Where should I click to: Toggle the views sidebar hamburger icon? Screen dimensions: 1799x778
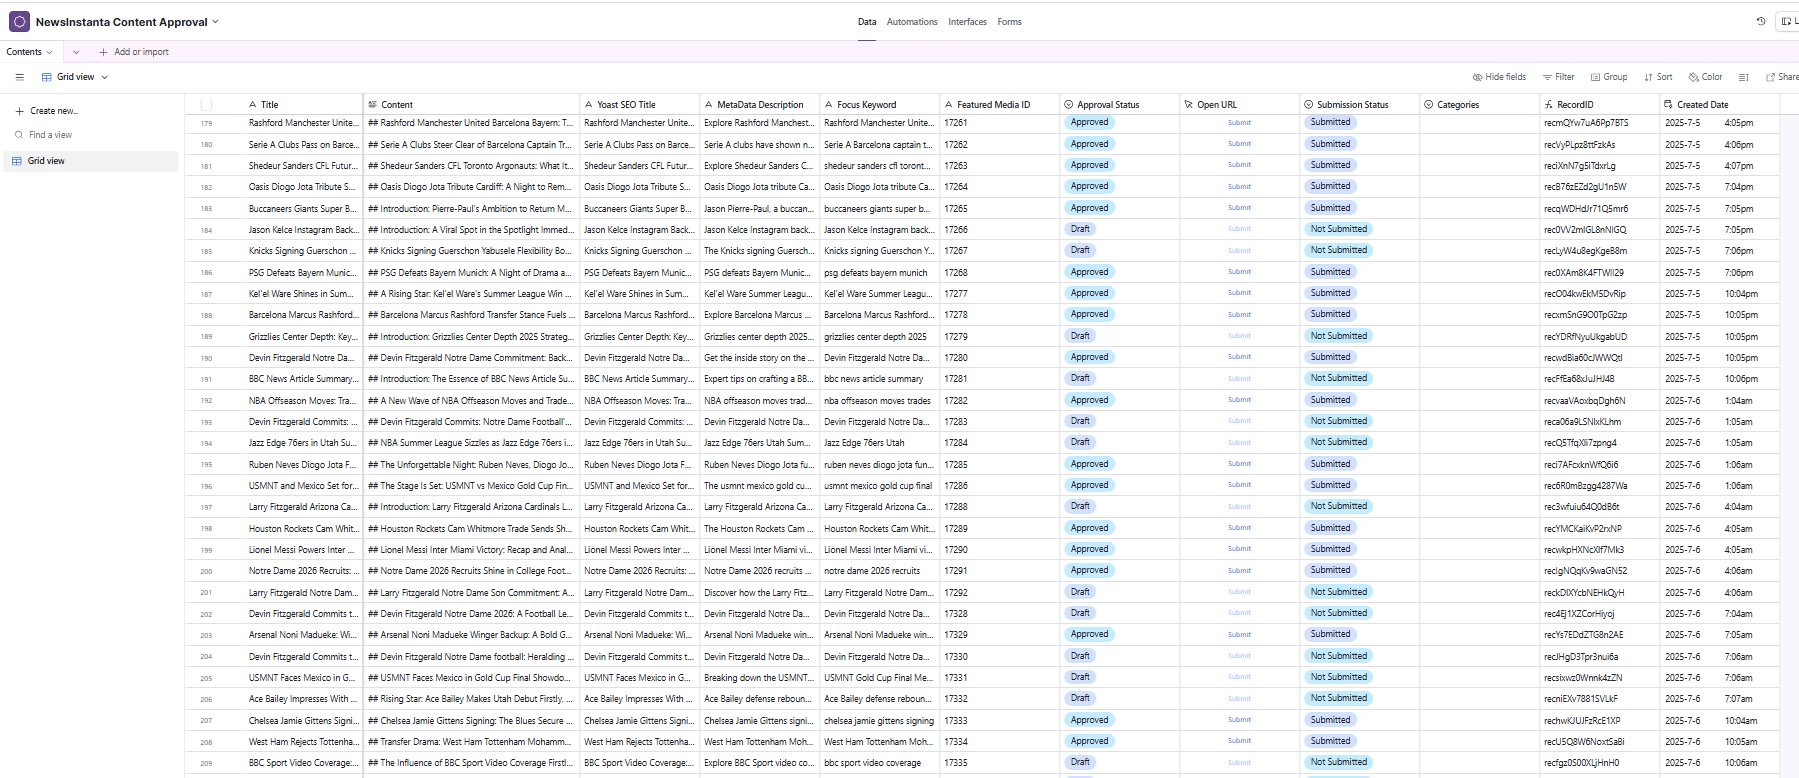click(x=19, y=77)
